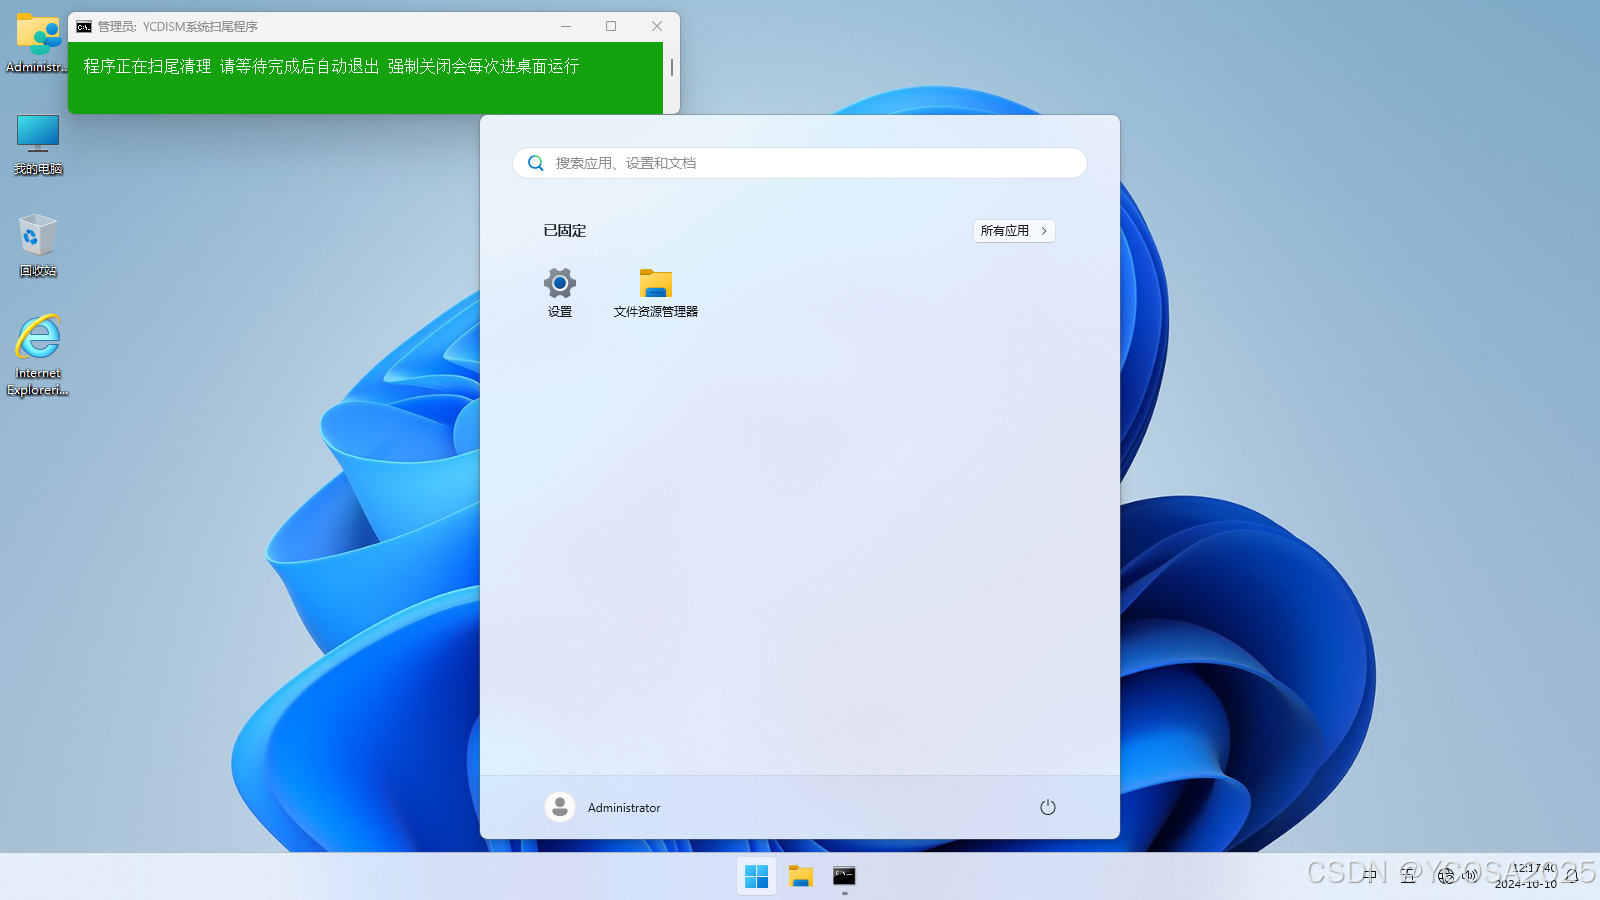Click the power button in Start menu
The height and width of the screenshot is (900, 1600).
coord(1047,807)
